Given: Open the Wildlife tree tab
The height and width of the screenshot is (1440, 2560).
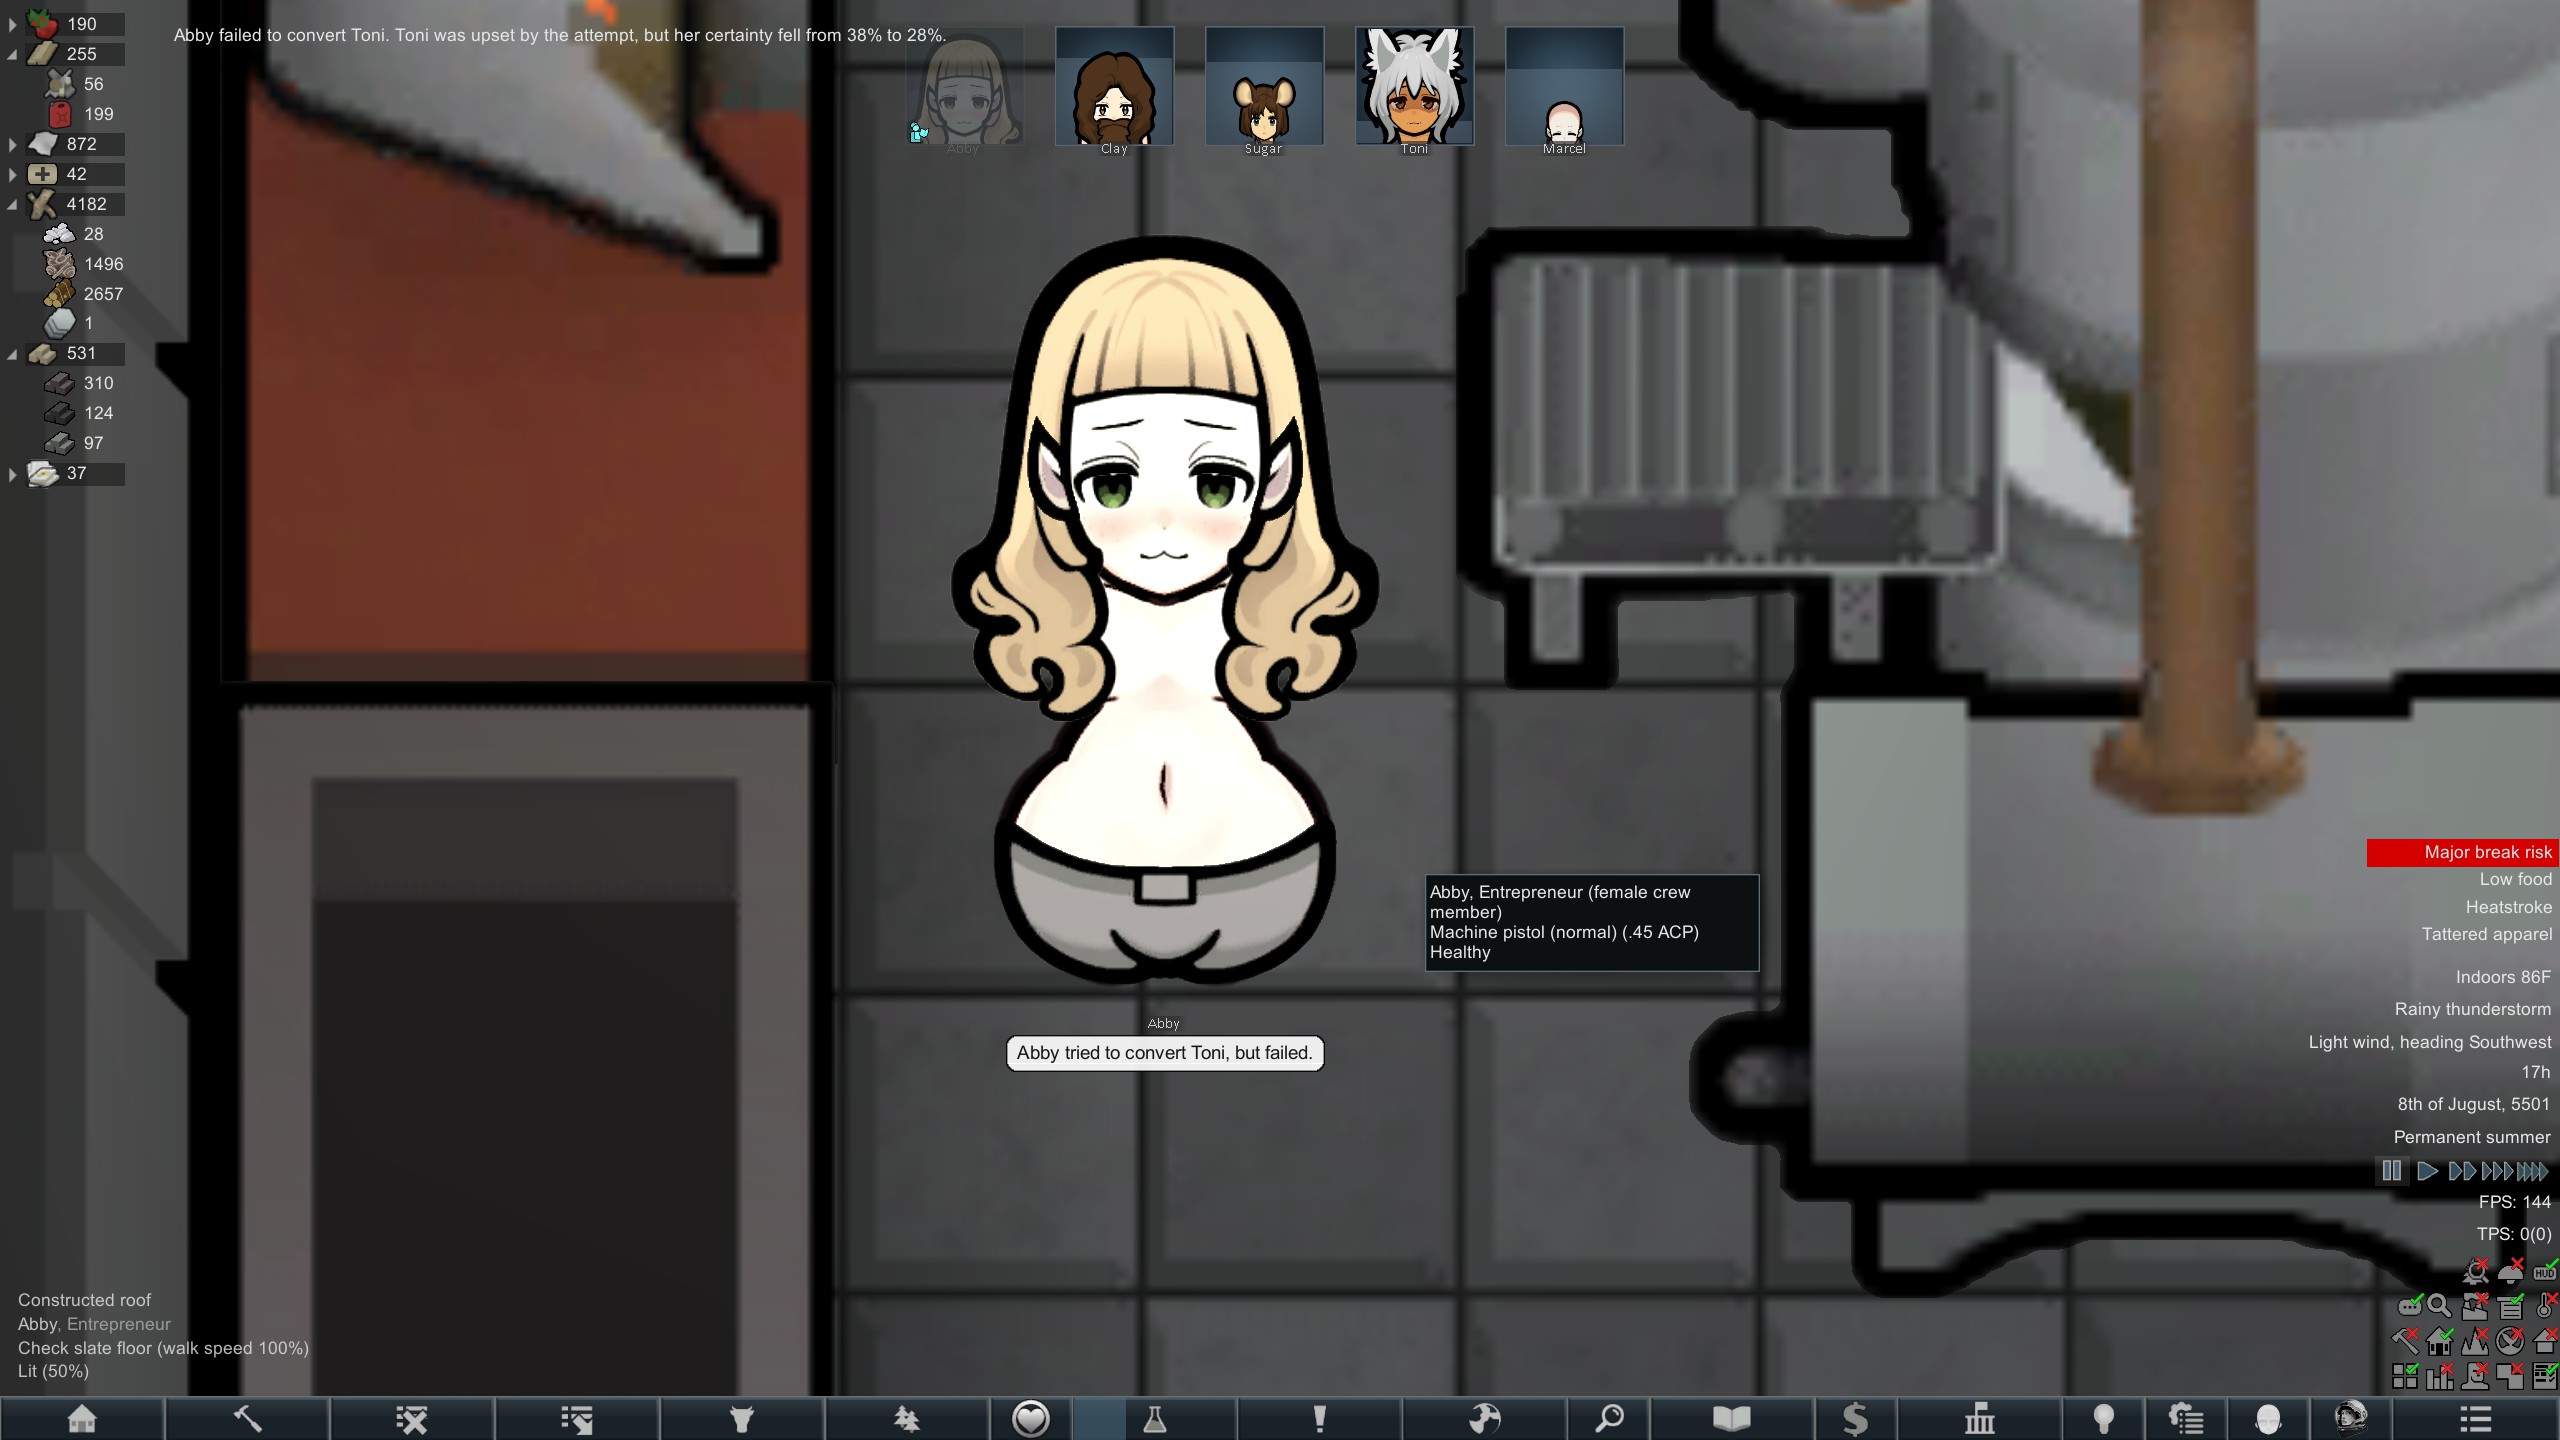Looking at the screenshot, I should [906, 1419].
